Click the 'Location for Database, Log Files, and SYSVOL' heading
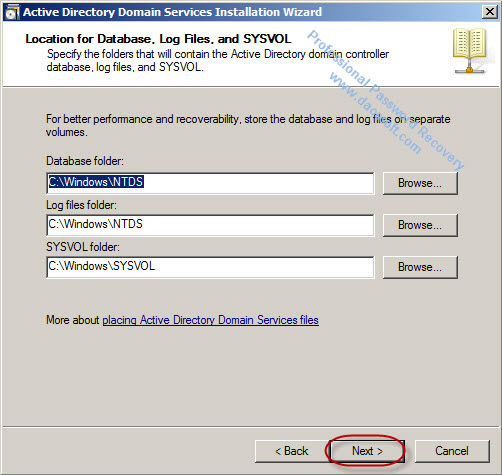The height and width of the screenshot is (475, 502). coord(158,39)
